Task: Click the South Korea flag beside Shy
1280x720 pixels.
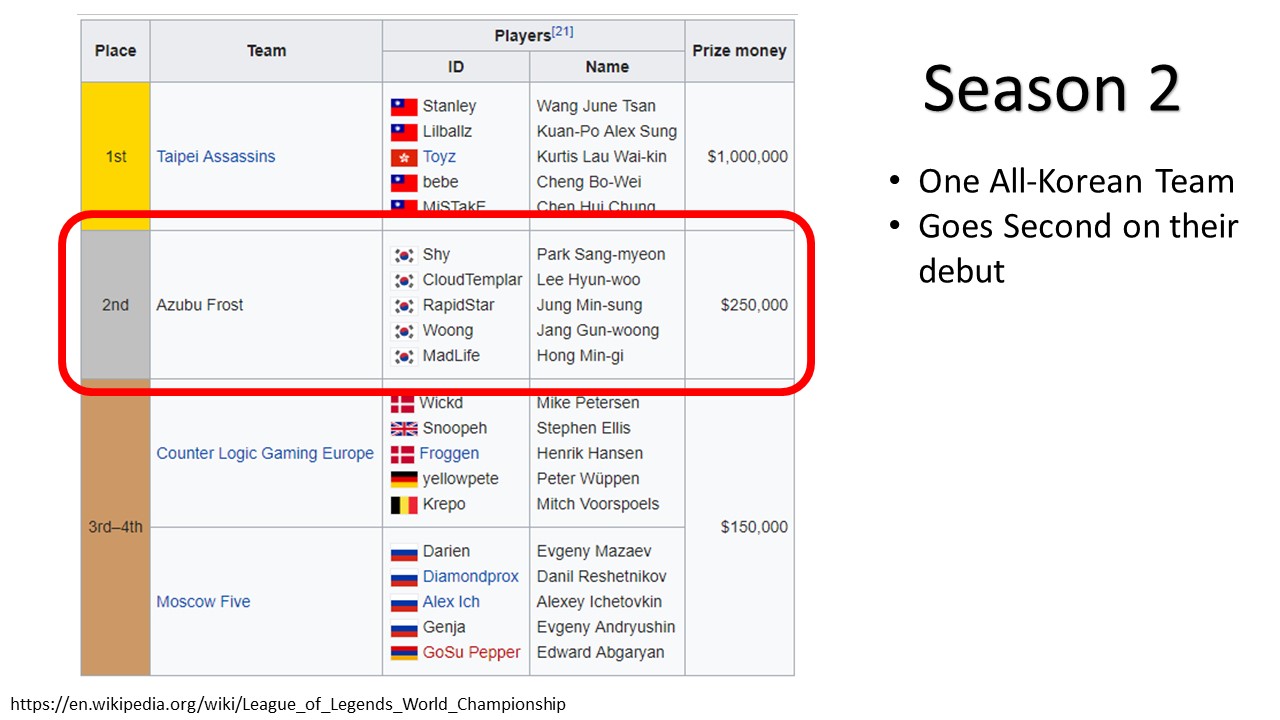Action: [404, 255]
